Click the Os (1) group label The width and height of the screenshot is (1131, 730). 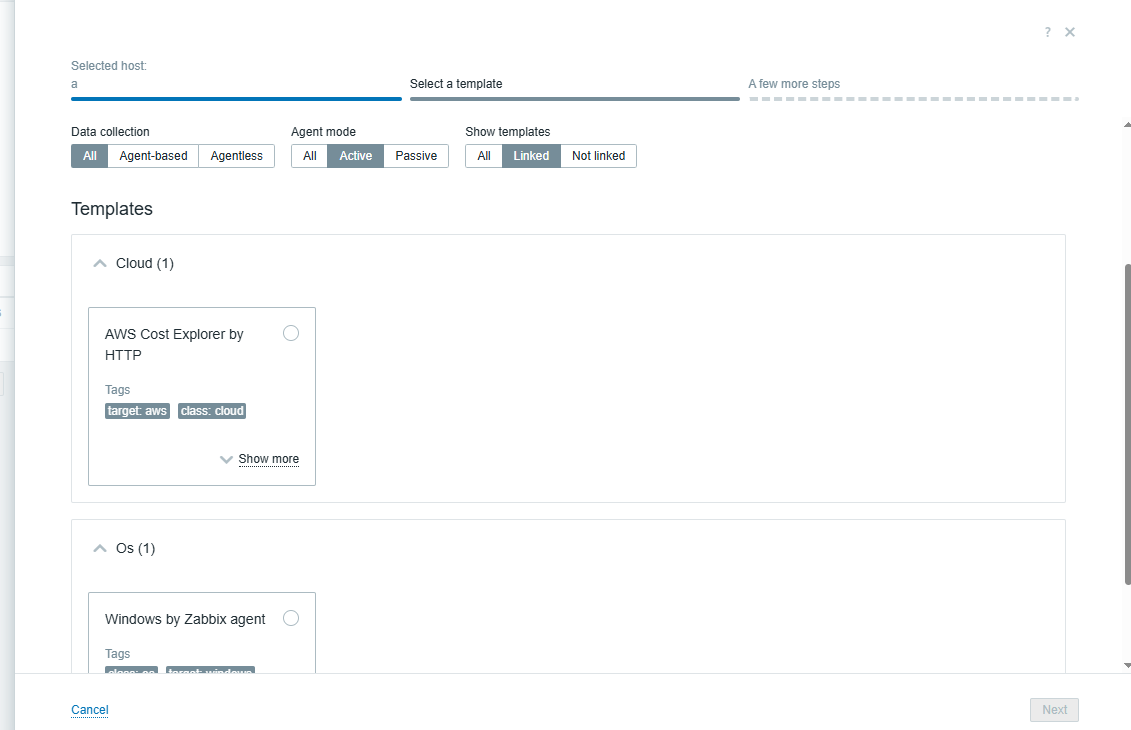[x=135, y=548]
